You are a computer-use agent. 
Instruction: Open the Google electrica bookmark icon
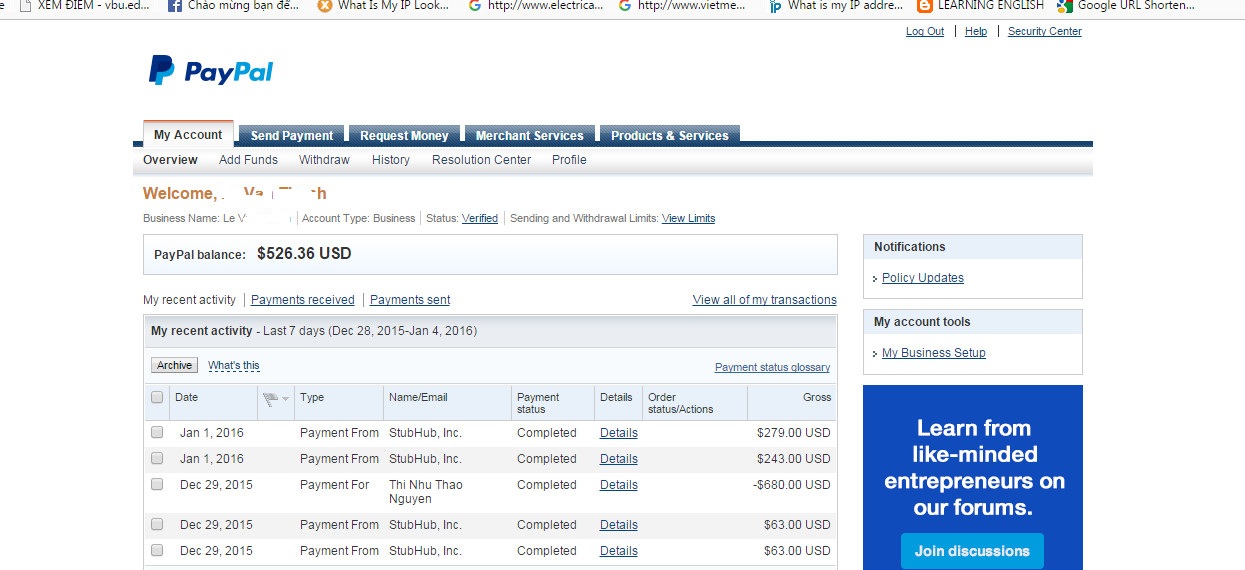coord(475,6)
